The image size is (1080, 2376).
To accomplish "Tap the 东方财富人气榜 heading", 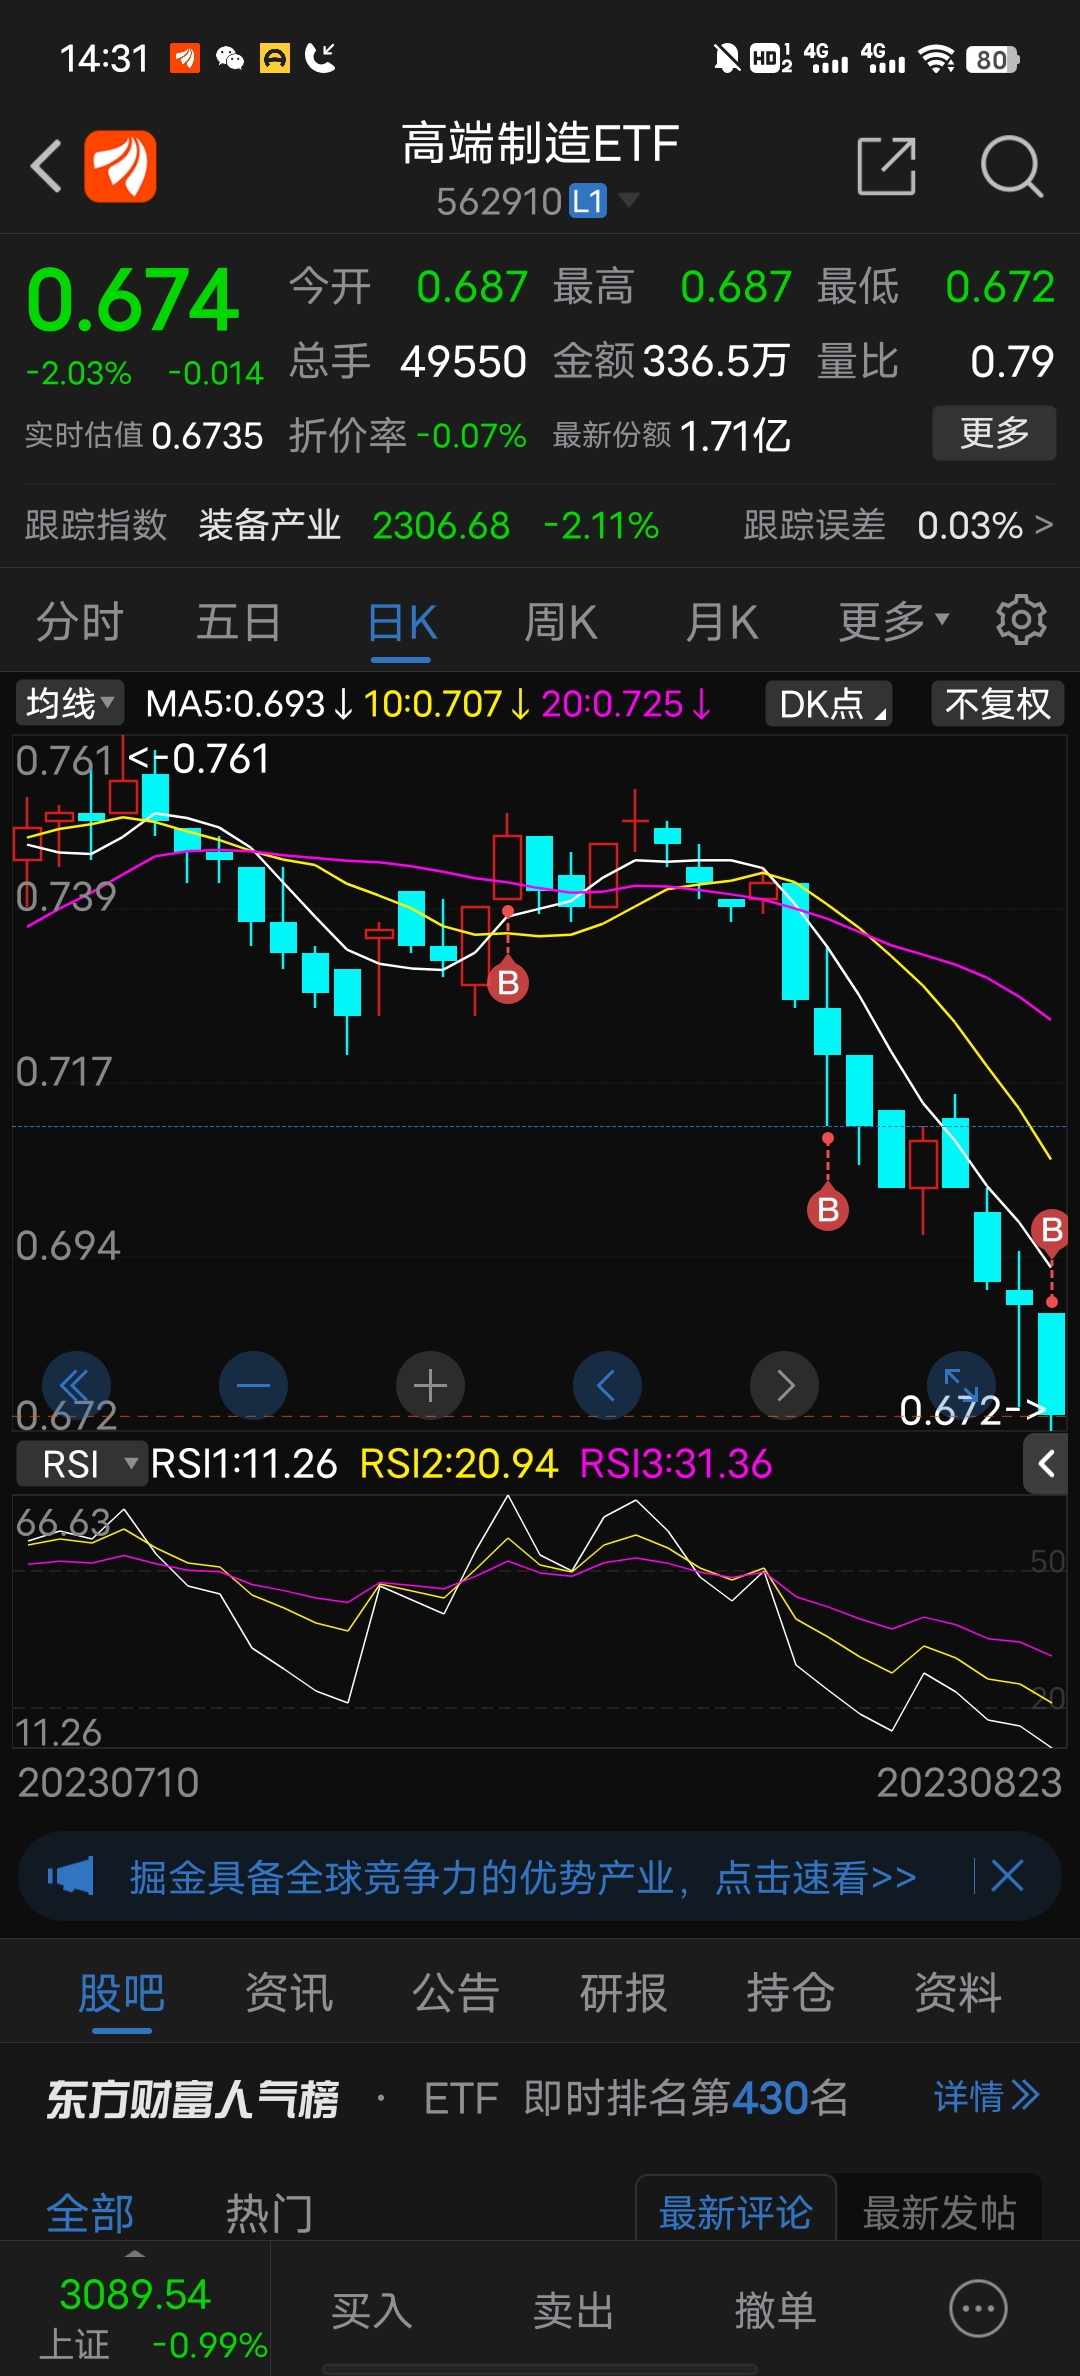I will click(192, 2098).
